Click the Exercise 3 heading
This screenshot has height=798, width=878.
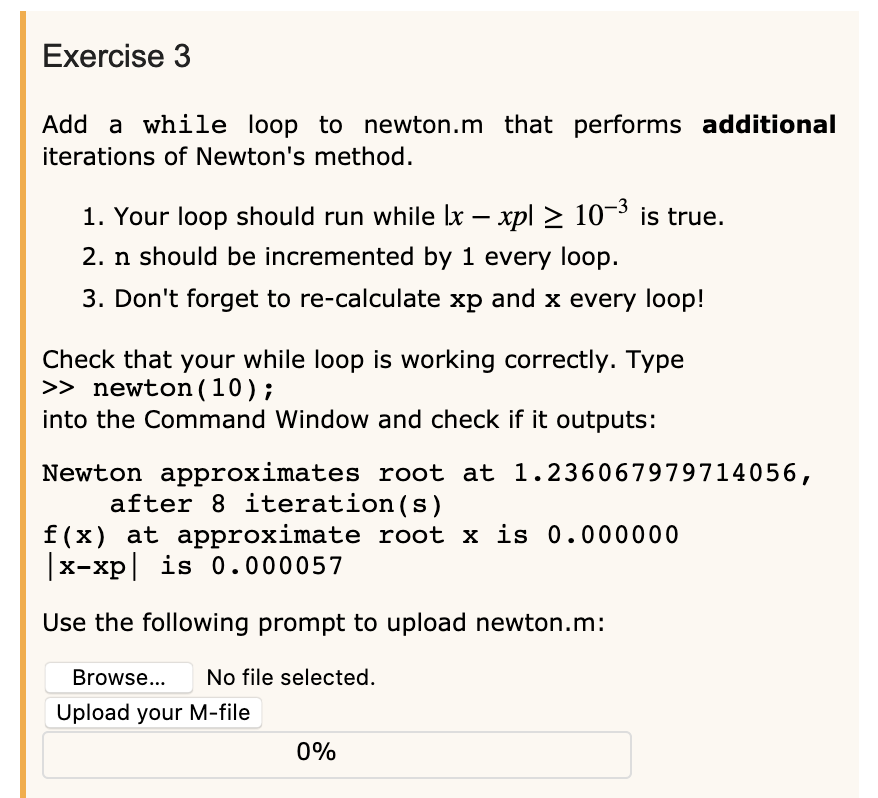click(116, 56)
